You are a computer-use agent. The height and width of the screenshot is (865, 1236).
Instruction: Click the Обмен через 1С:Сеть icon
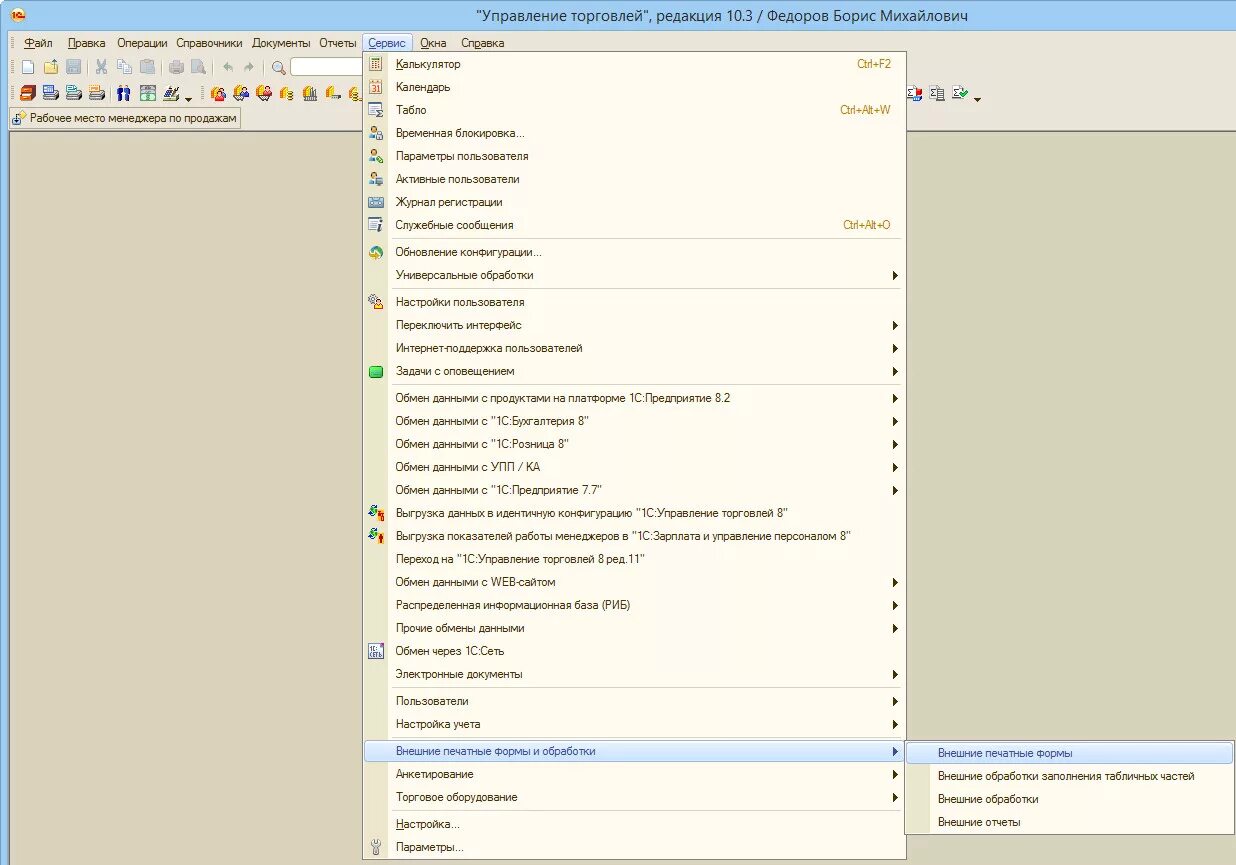pos(376,651)
